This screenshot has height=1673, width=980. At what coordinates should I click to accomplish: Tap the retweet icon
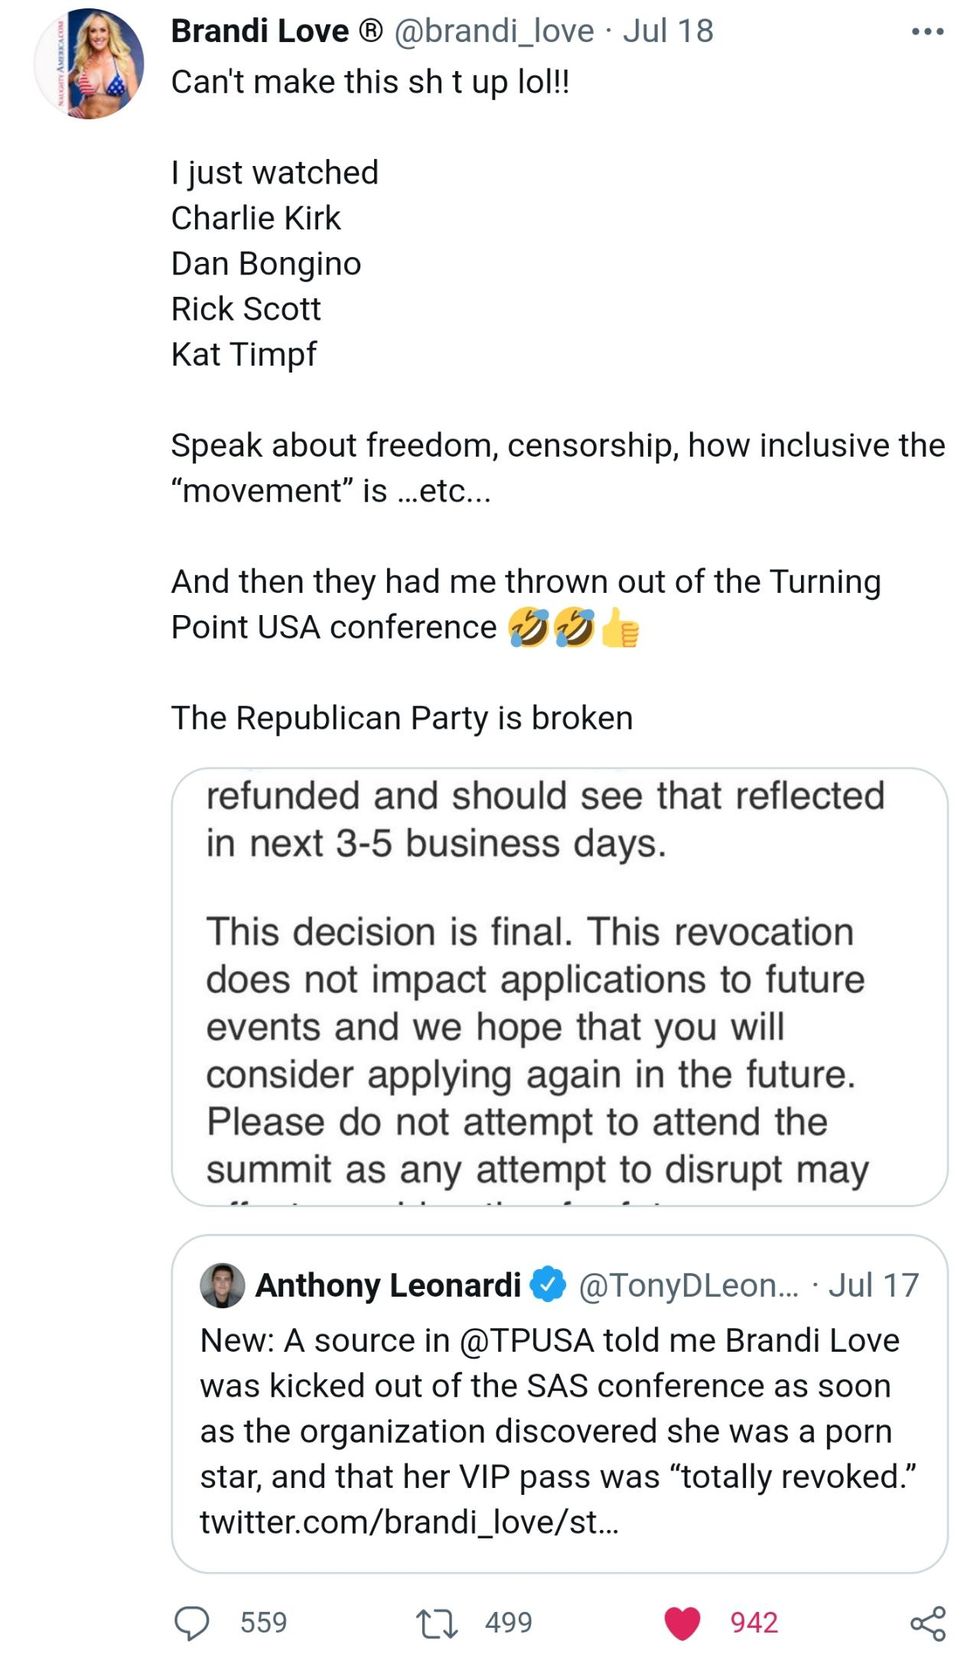pyautogui.click(x=437, y=1622)
